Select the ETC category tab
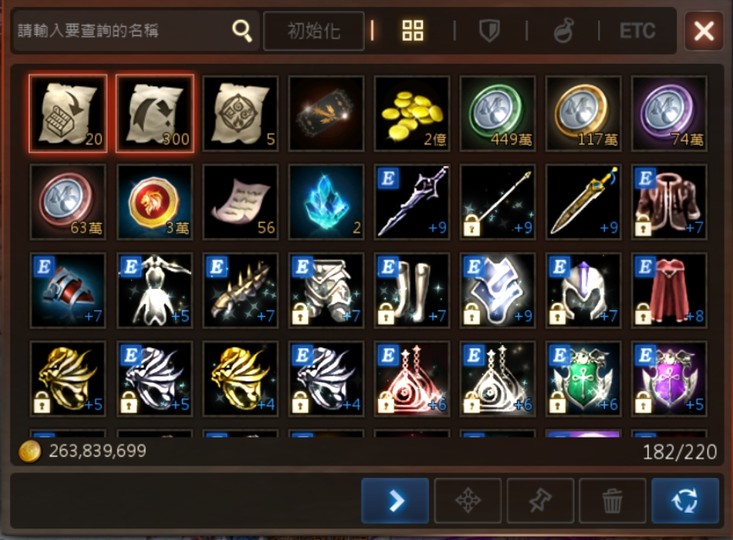Screen dimensions: 733x540 point(637,31)
